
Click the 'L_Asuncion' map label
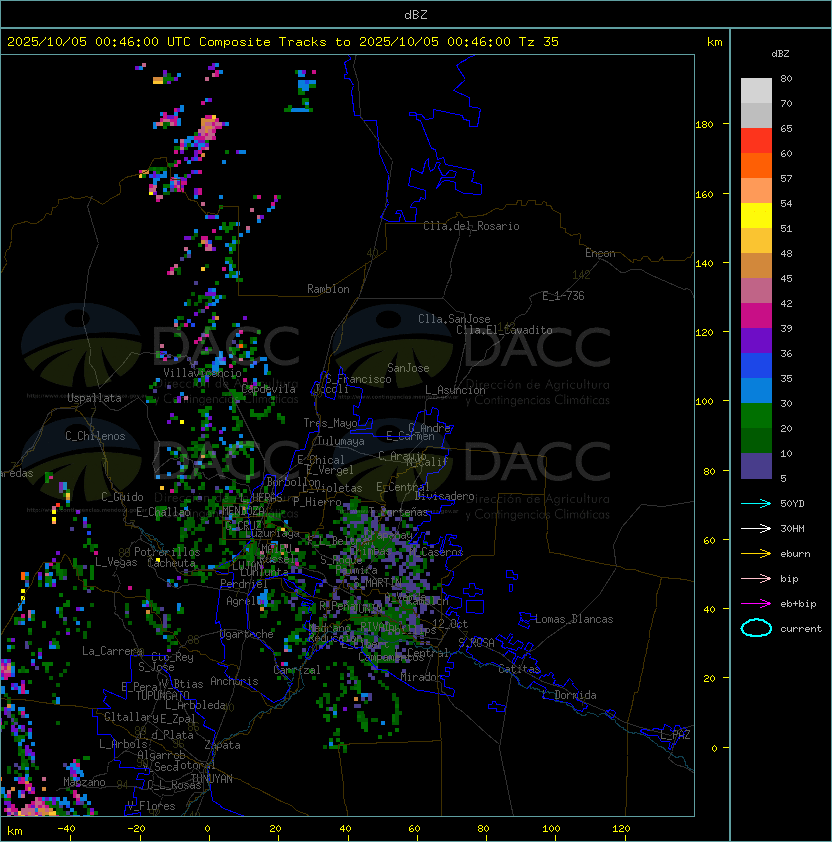pyautogui.click(x=455, y=390)
